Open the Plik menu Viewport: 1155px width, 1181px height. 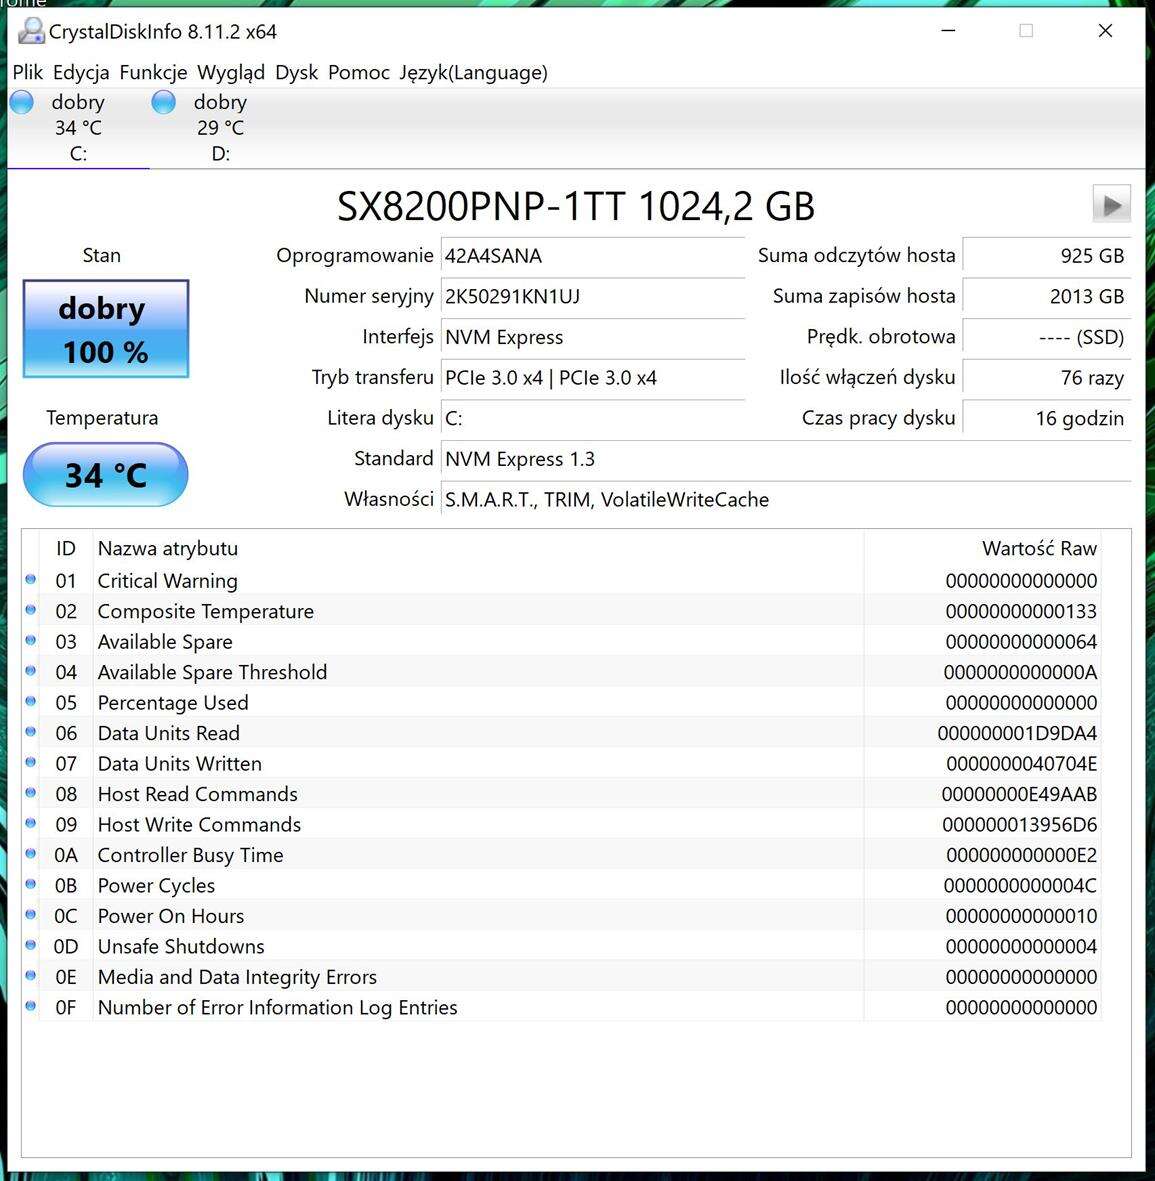tap(27, 72)
